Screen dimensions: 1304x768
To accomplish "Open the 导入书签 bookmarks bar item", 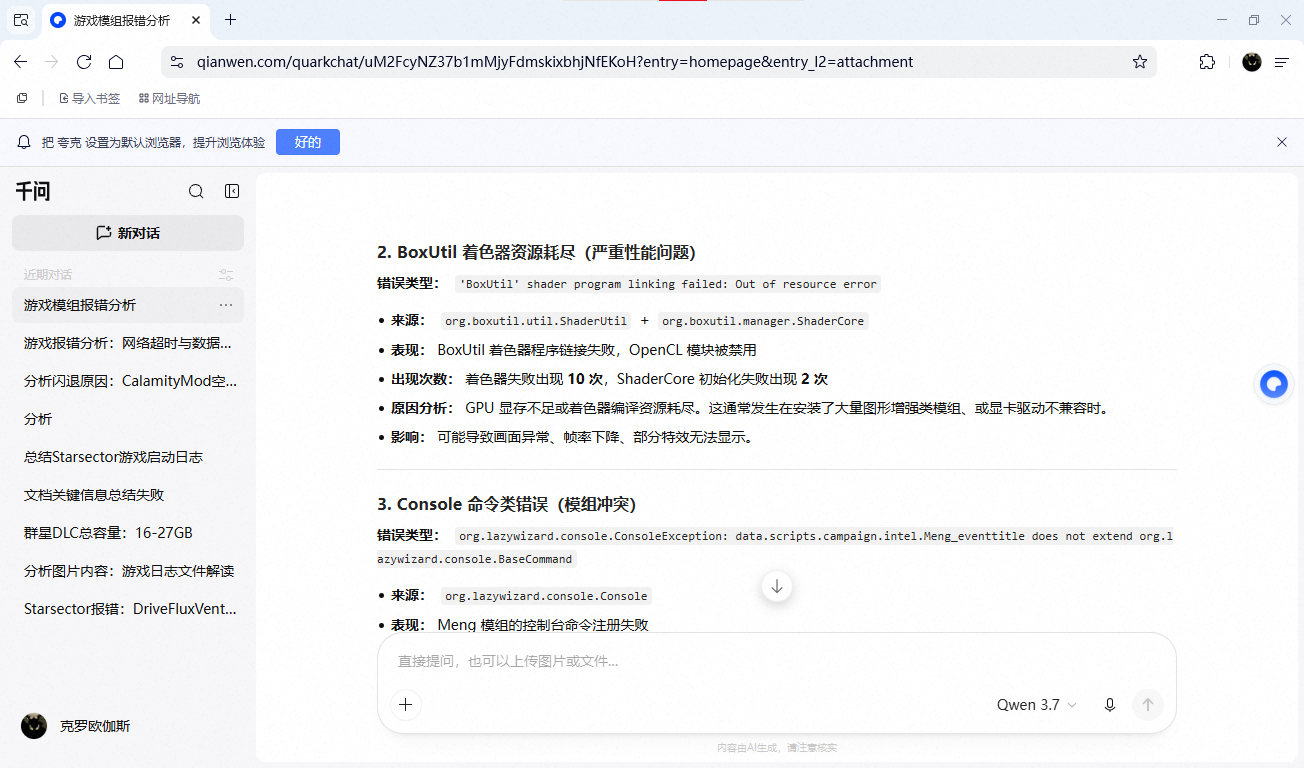I will (90, 98).
